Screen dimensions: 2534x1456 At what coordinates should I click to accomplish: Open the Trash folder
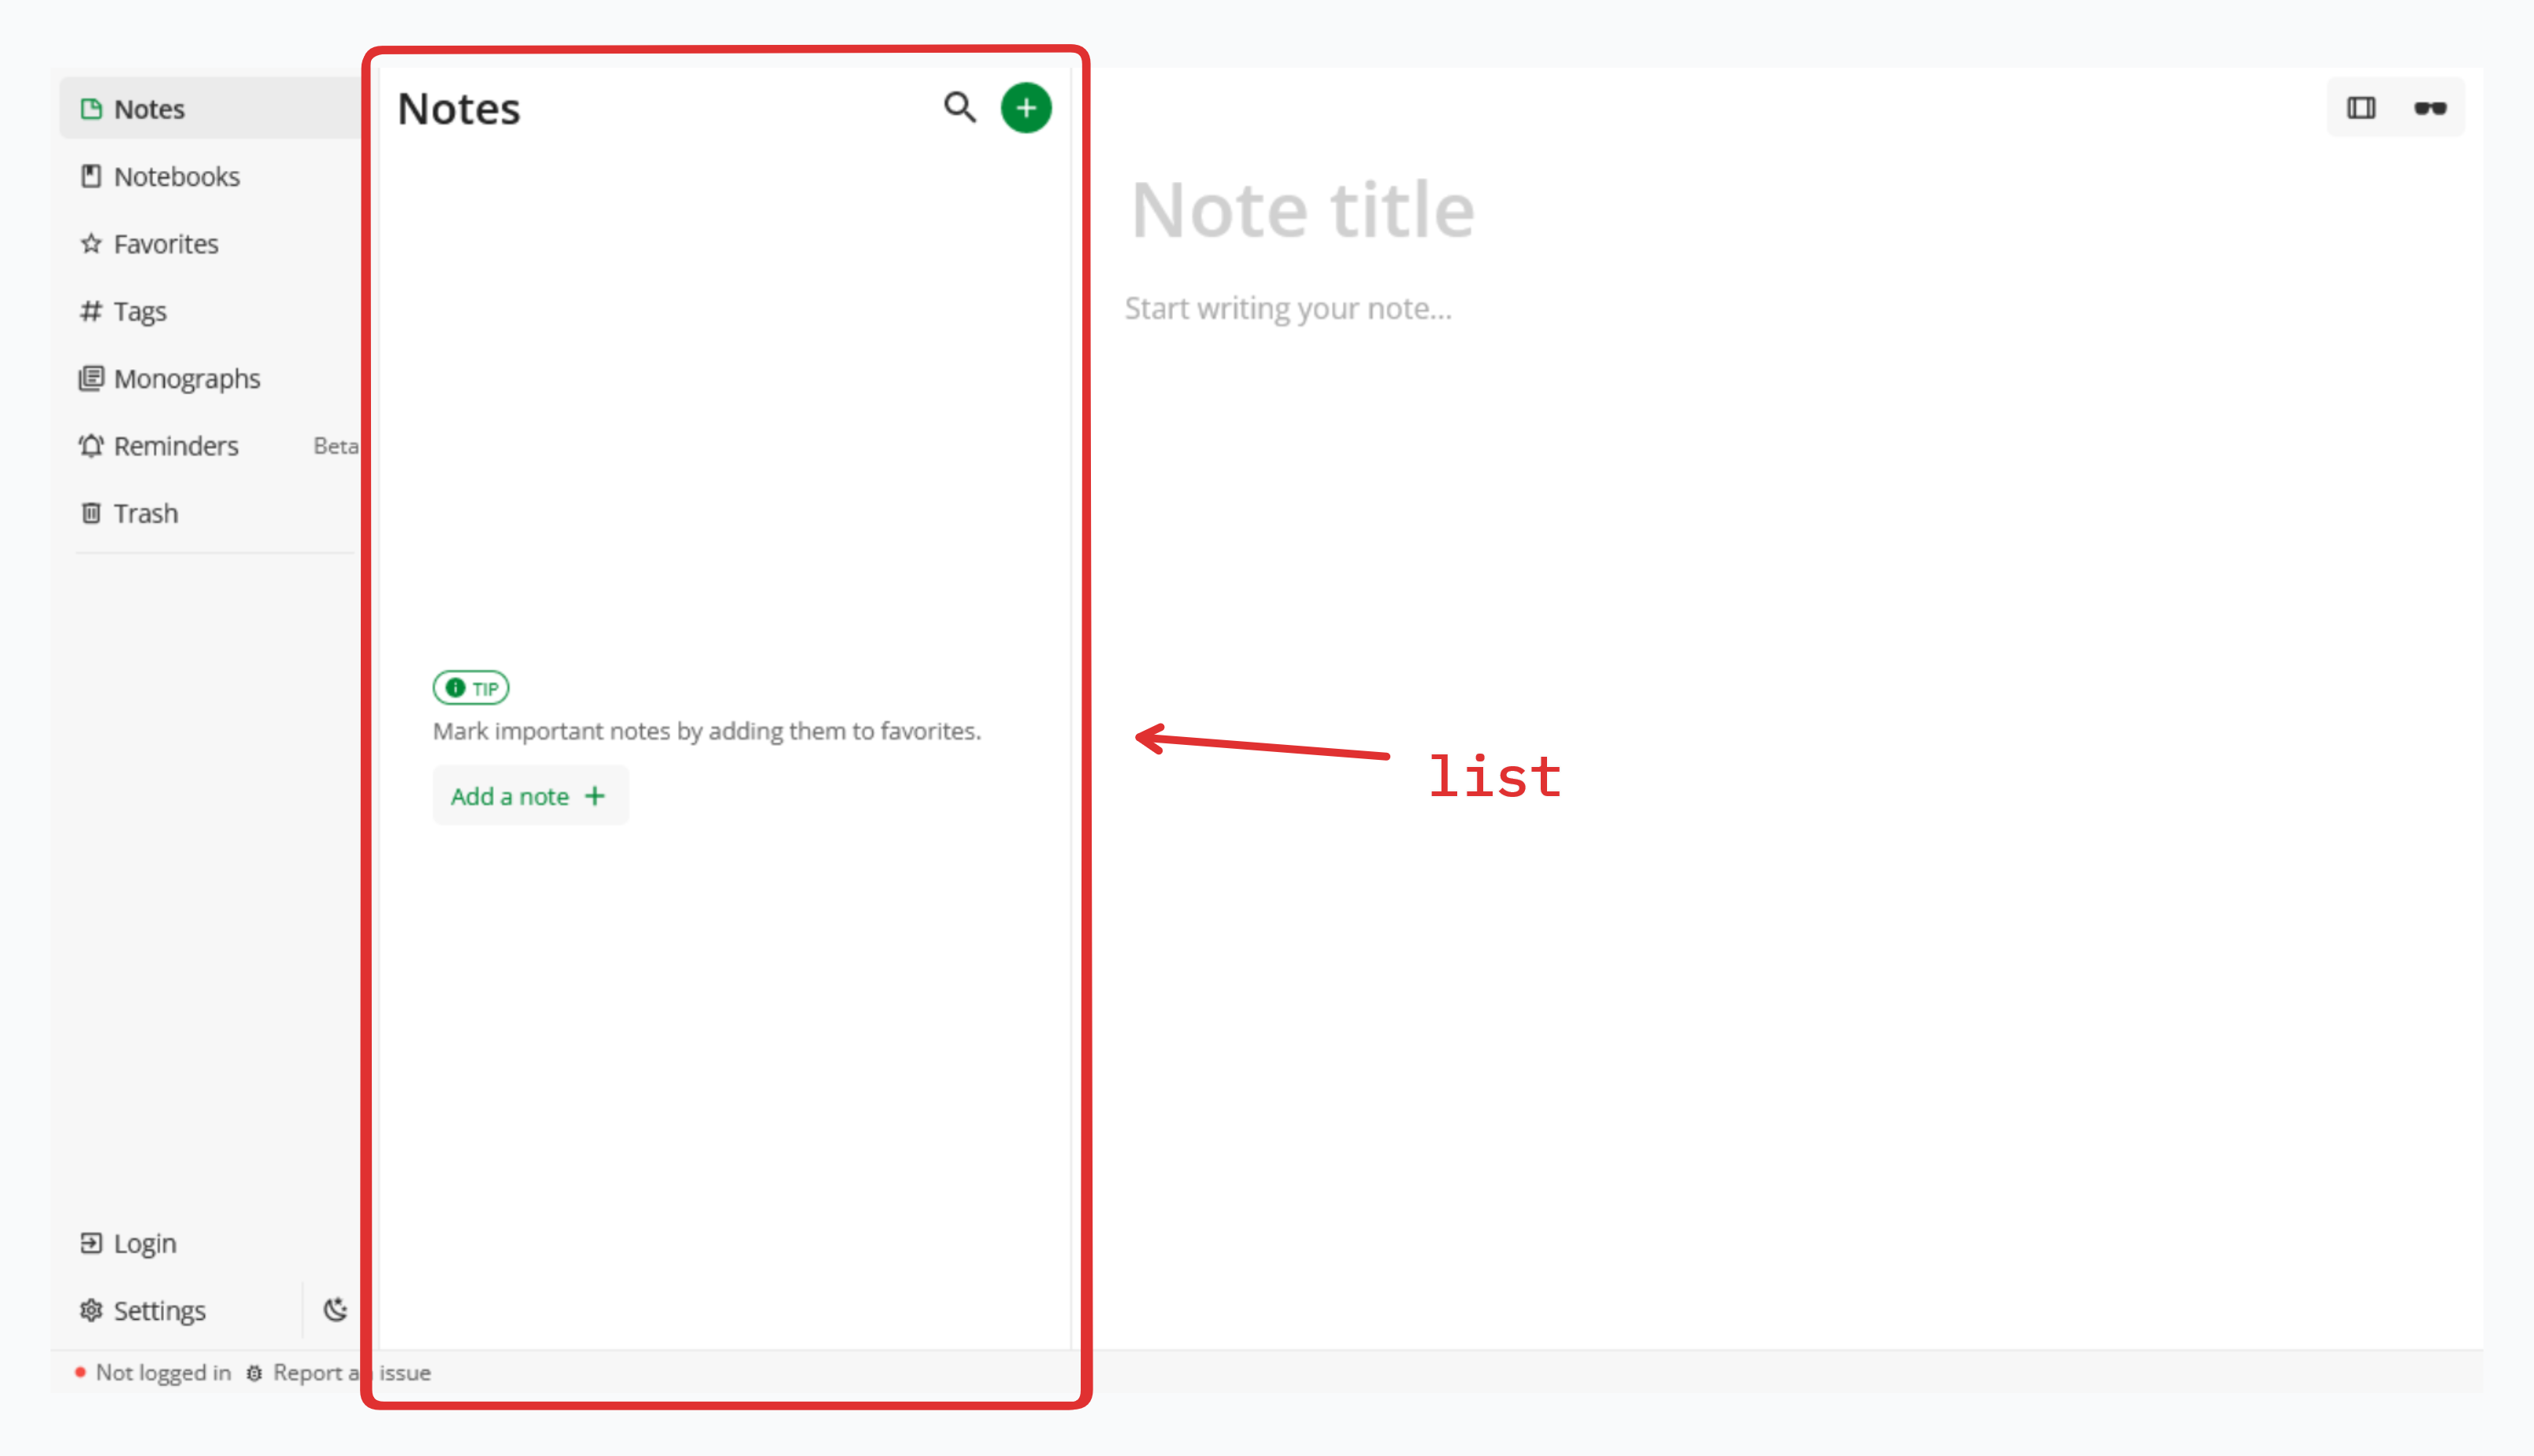(x=145, y=513)
